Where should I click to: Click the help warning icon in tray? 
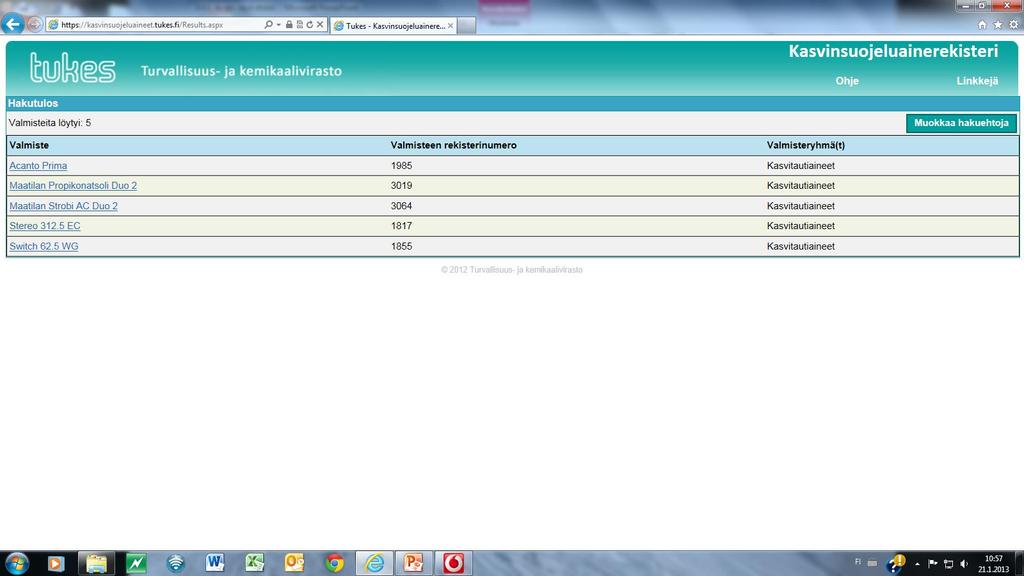coord(895,564)
